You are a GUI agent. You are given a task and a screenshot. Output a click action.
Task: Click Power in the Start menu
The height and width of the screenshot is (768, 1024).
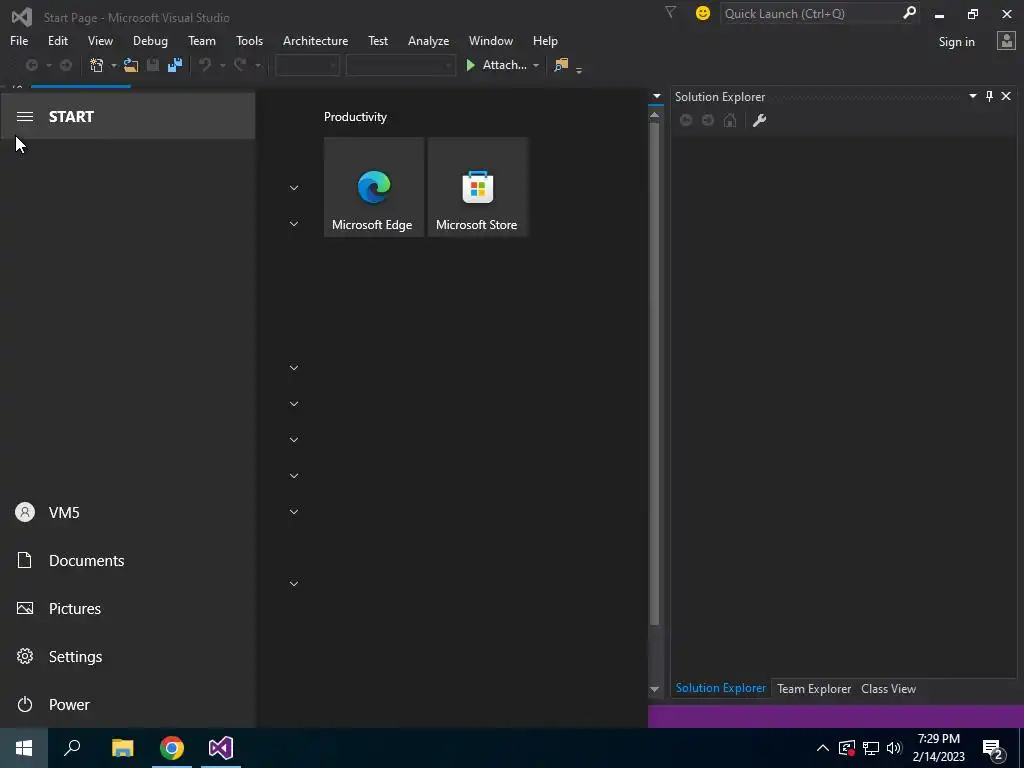(128, 705)
